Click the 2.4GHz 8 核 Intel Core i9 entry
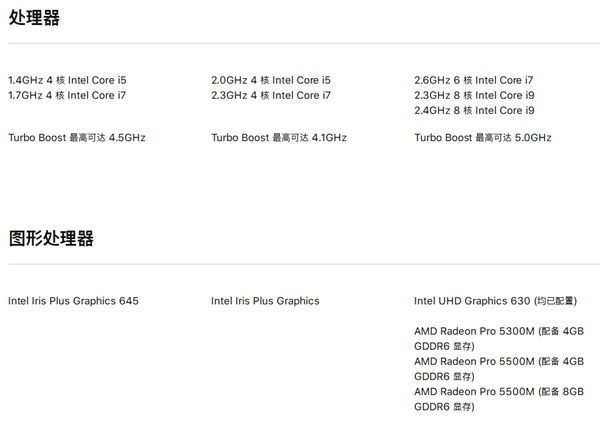The width and height of the screenshot is (600, 436). 474,110
